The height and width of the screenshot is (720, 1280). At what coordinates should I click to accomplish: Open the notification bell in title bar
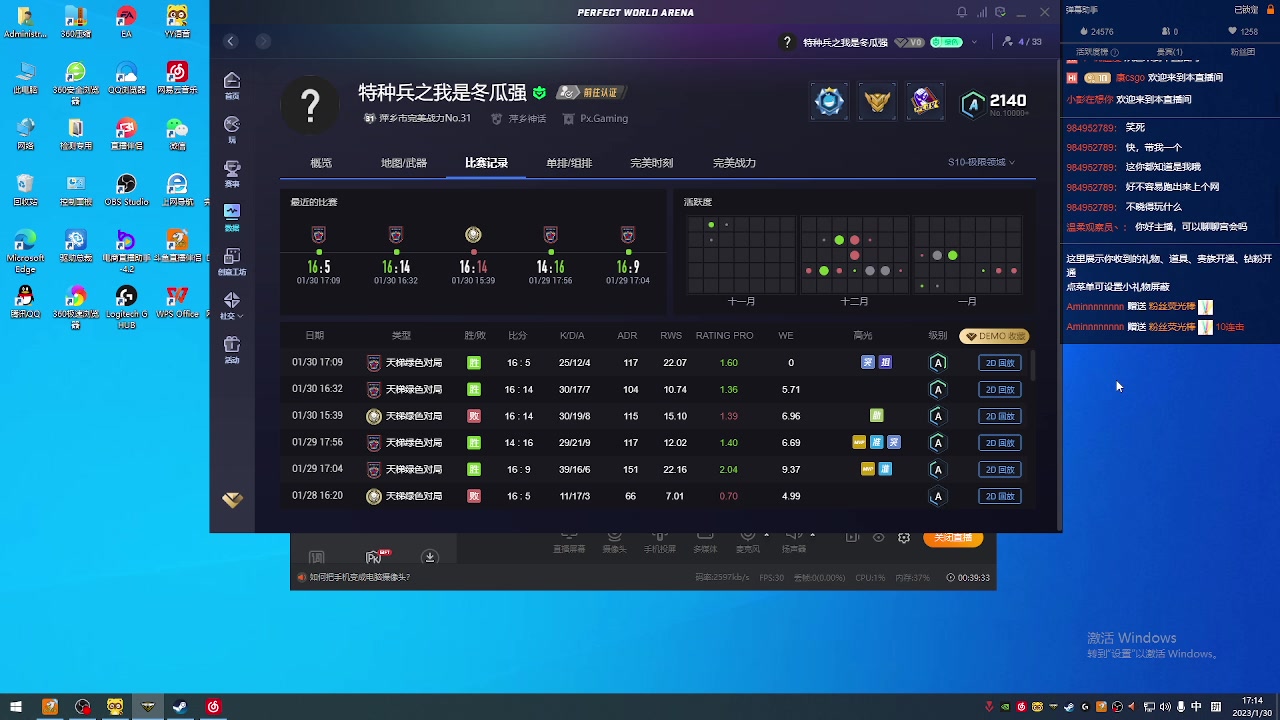point(962,12)
